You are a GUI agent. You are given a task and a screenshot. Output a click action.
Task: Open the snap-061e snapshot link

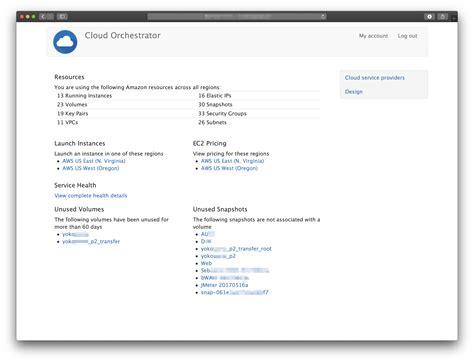click(234, 293)
